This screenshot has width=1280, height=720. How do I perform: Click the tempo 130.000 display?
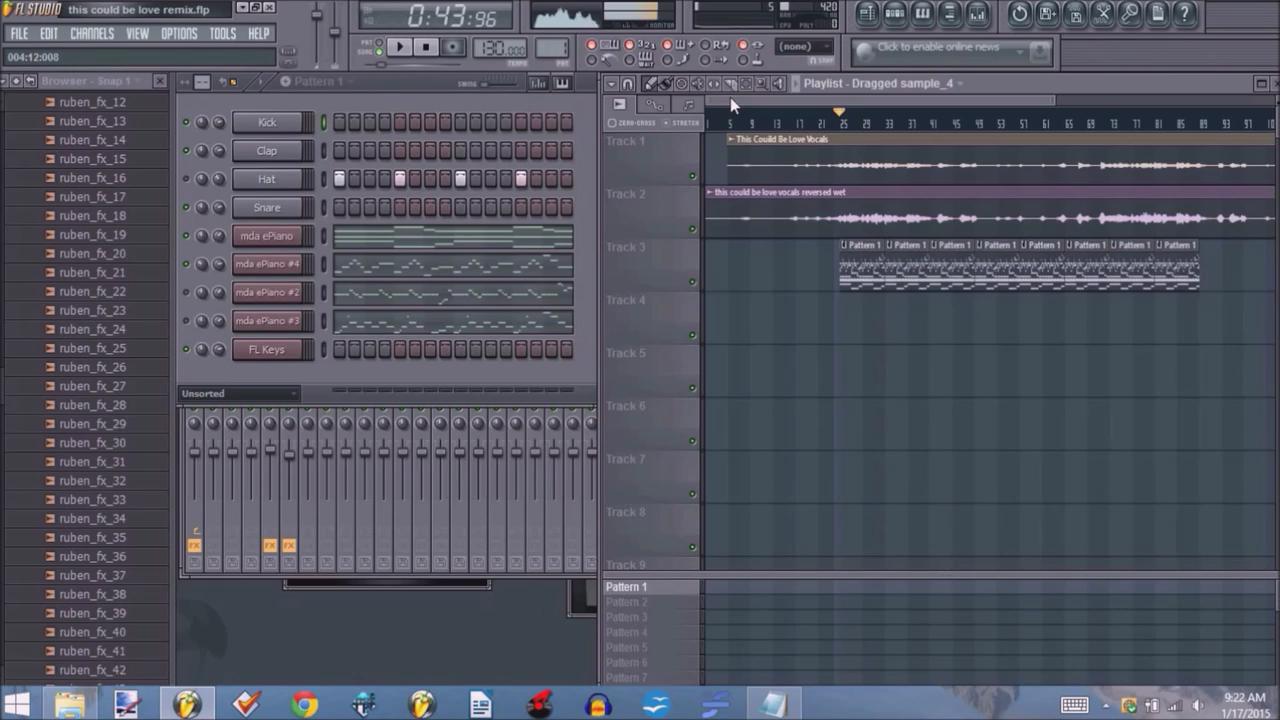pyautogui.click(x=501, y=49)
